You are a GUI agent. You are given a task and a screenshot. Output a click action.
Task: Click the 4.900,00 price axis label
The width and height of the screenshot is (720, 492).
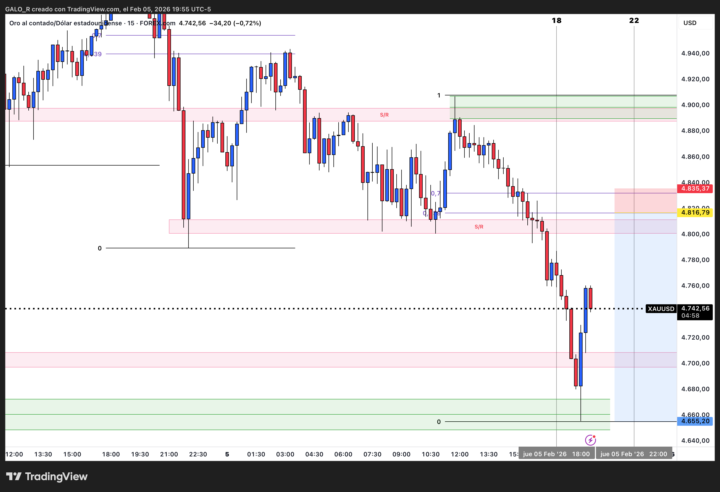coord(695,105)
